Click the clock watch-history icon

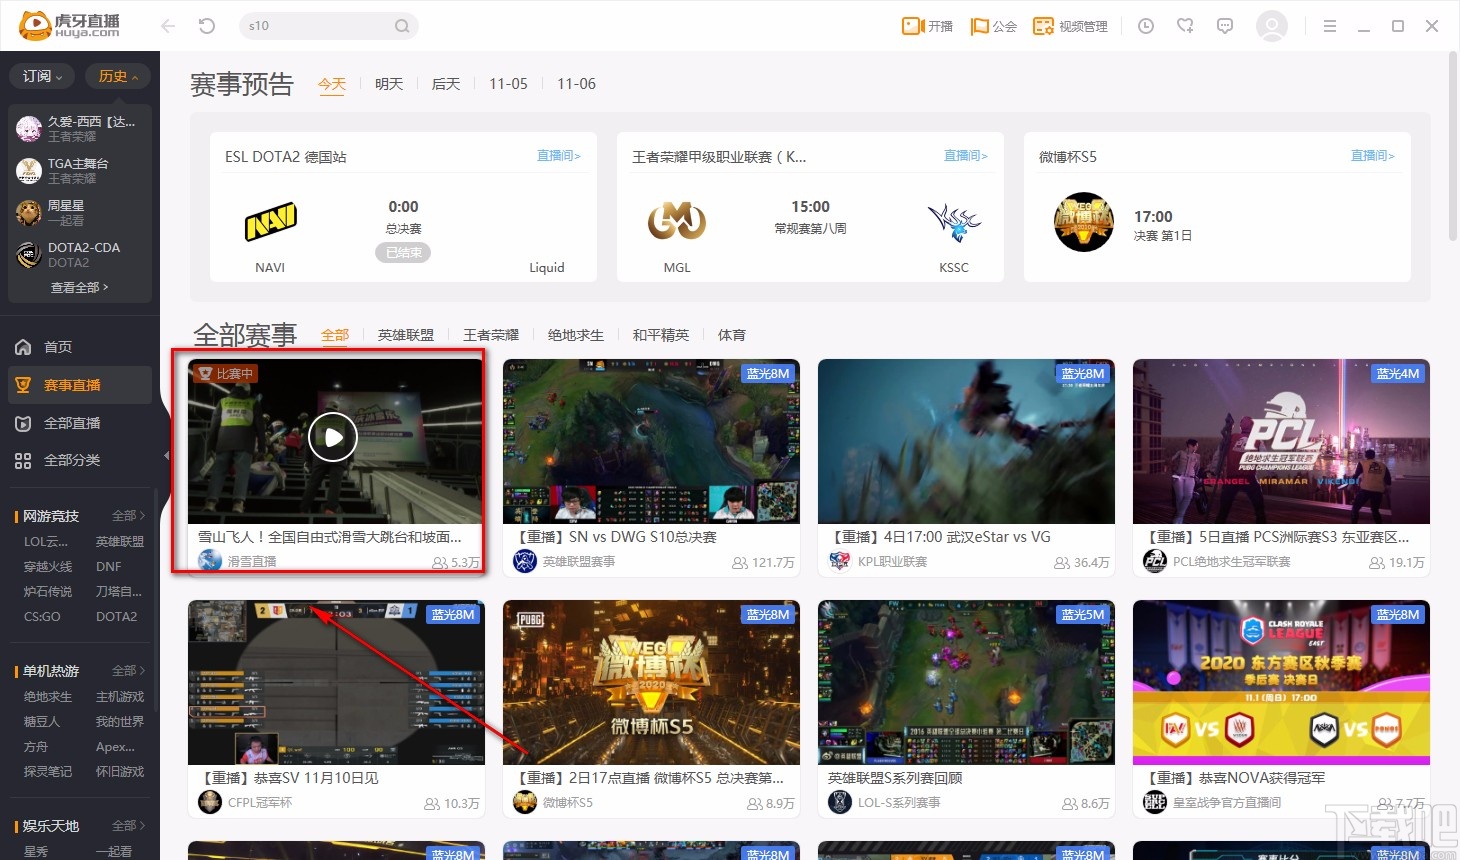coord(1145,26)
